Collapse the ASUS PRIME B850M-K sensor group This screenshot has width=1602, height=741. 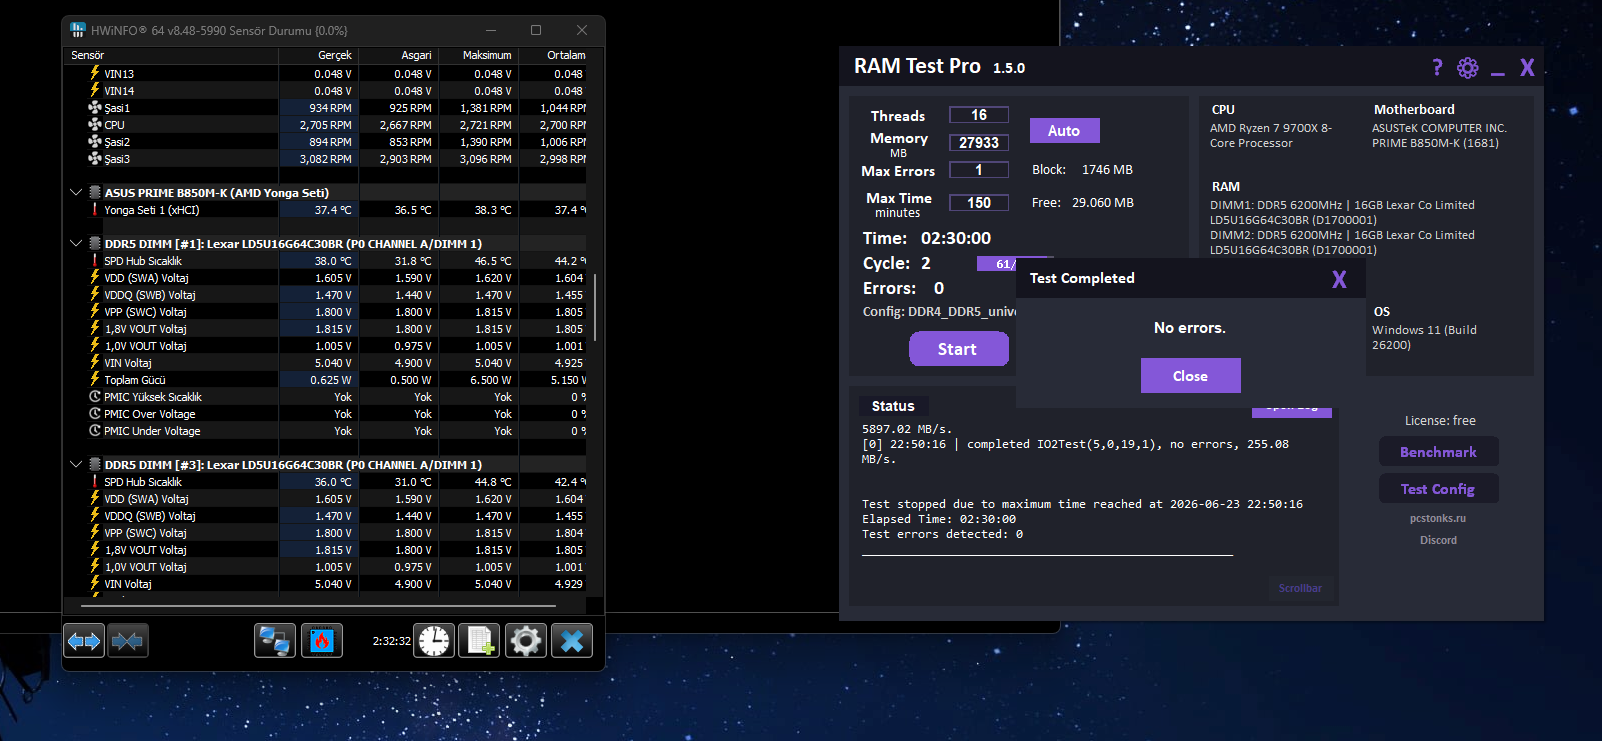[76, 192]
